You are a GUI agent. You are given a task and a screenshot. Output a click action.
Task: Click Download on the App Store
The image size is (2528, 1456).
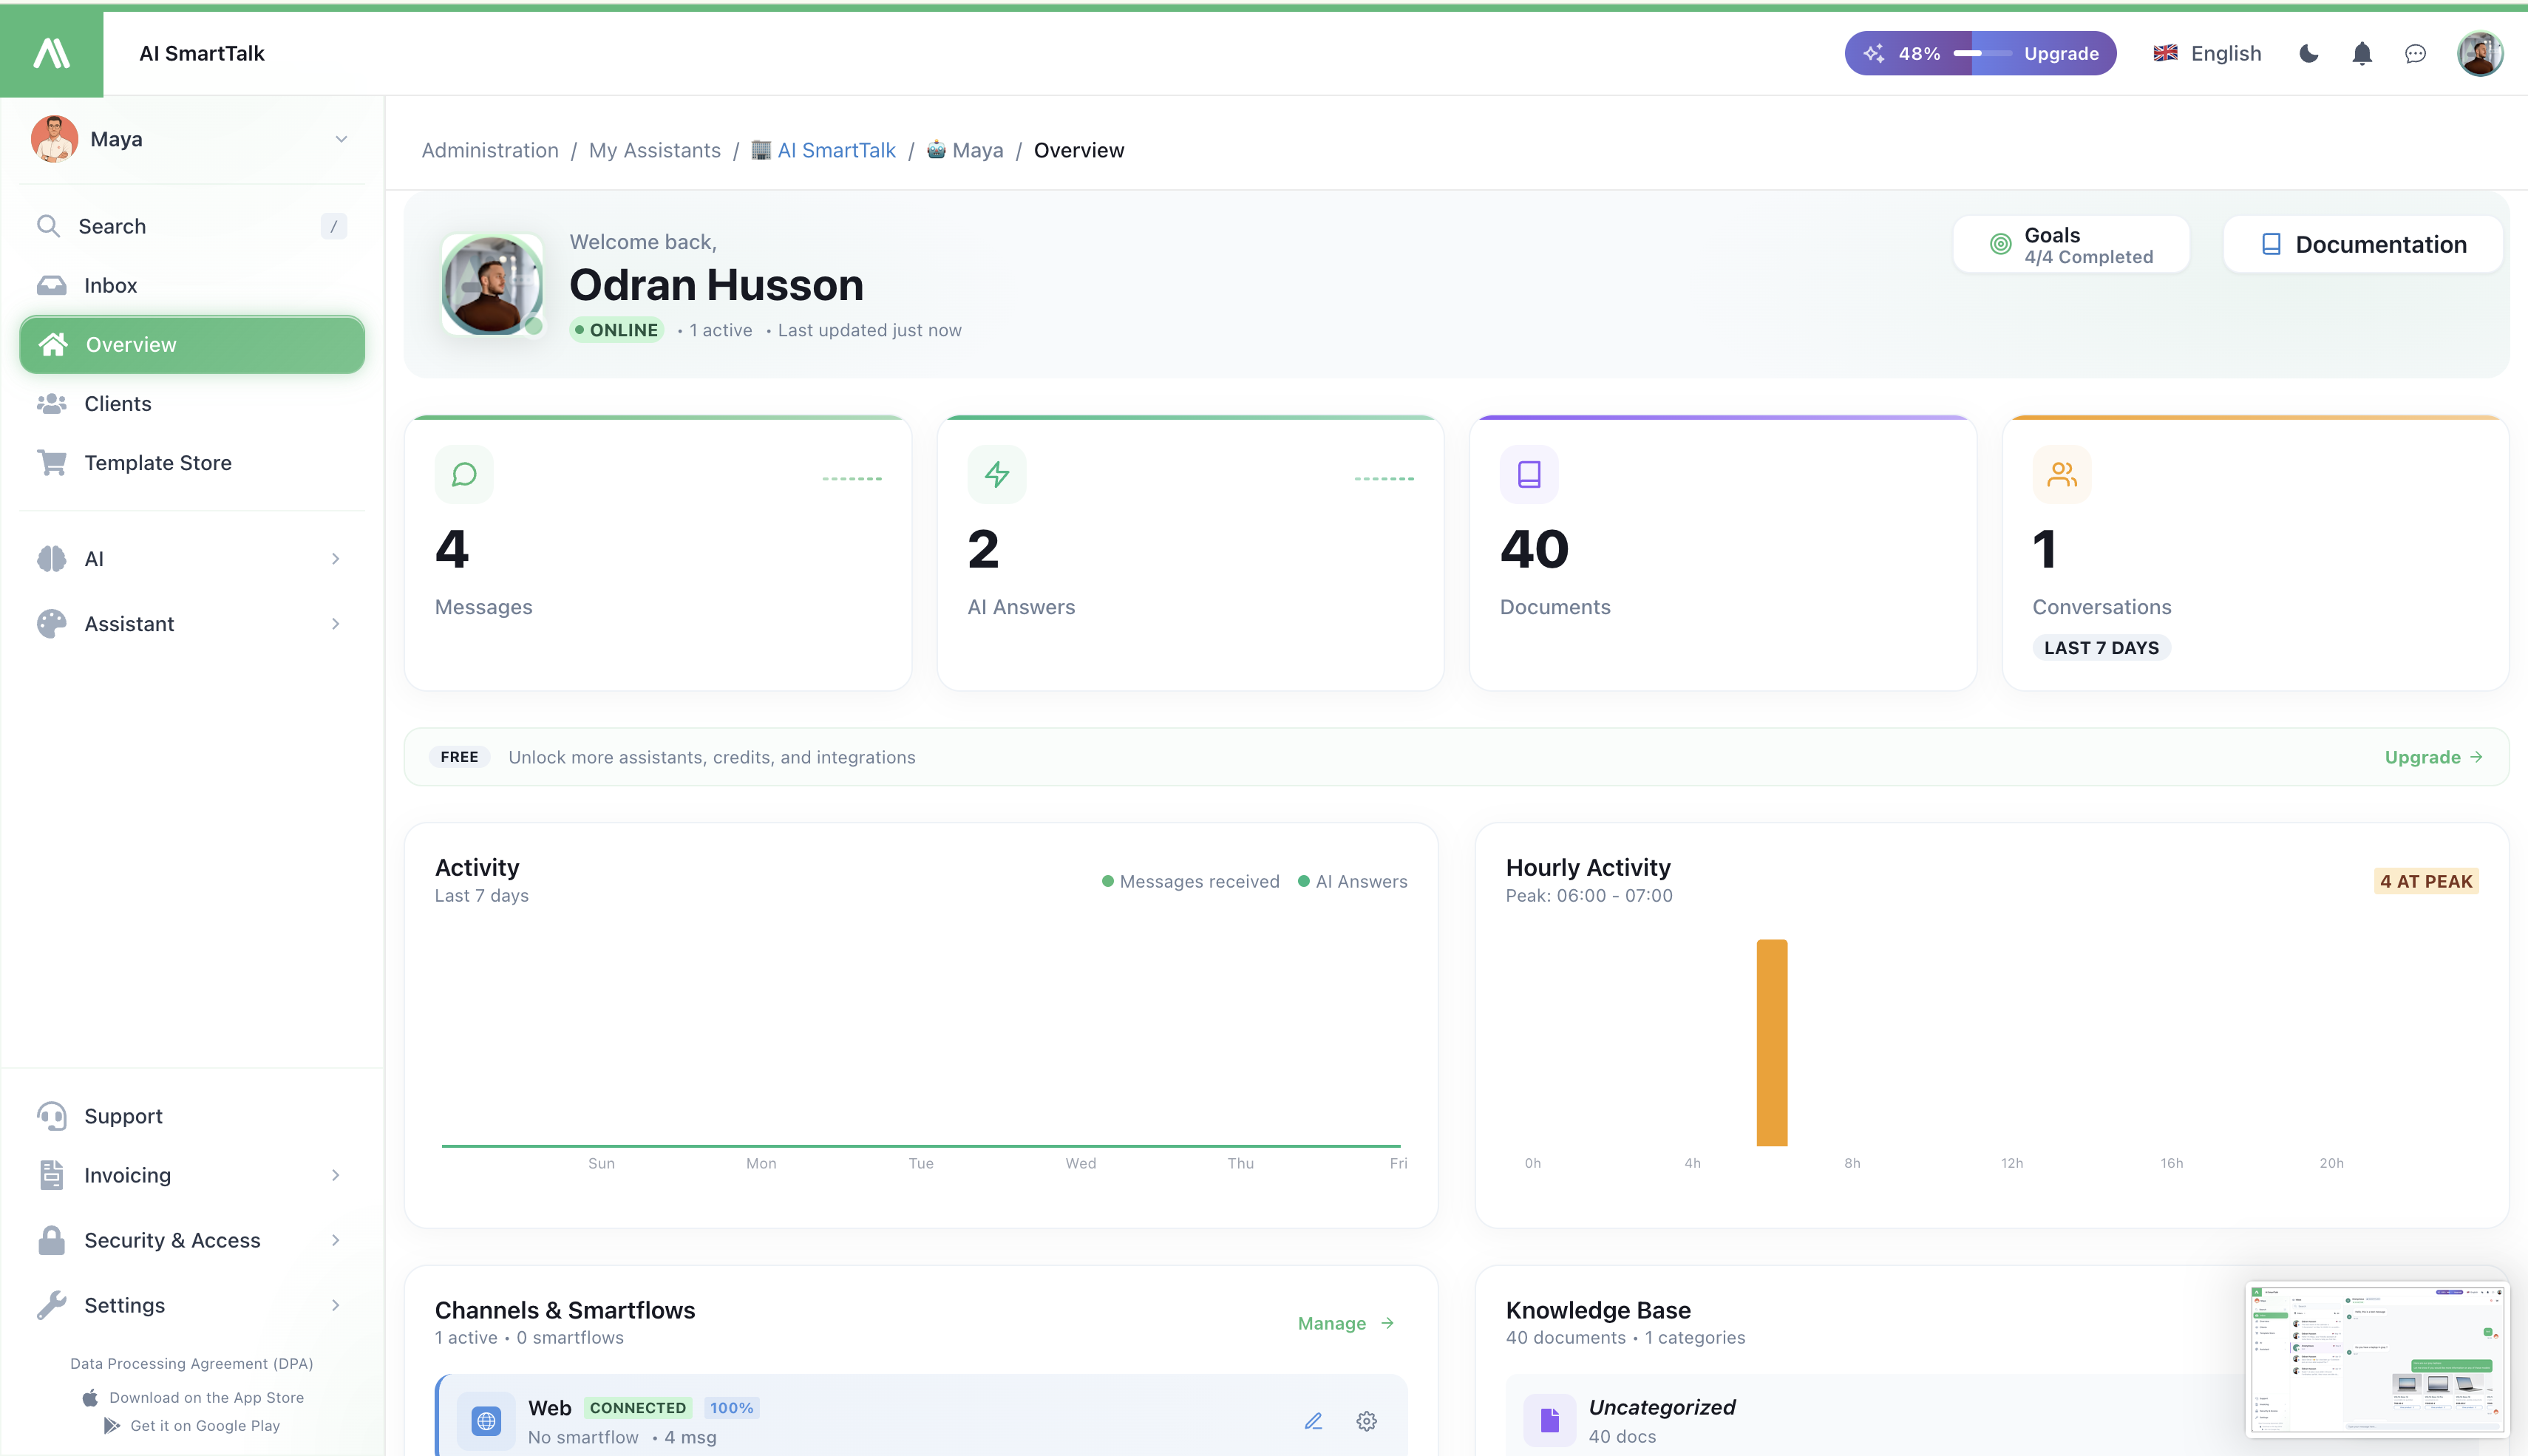[x=193, y=1397]
